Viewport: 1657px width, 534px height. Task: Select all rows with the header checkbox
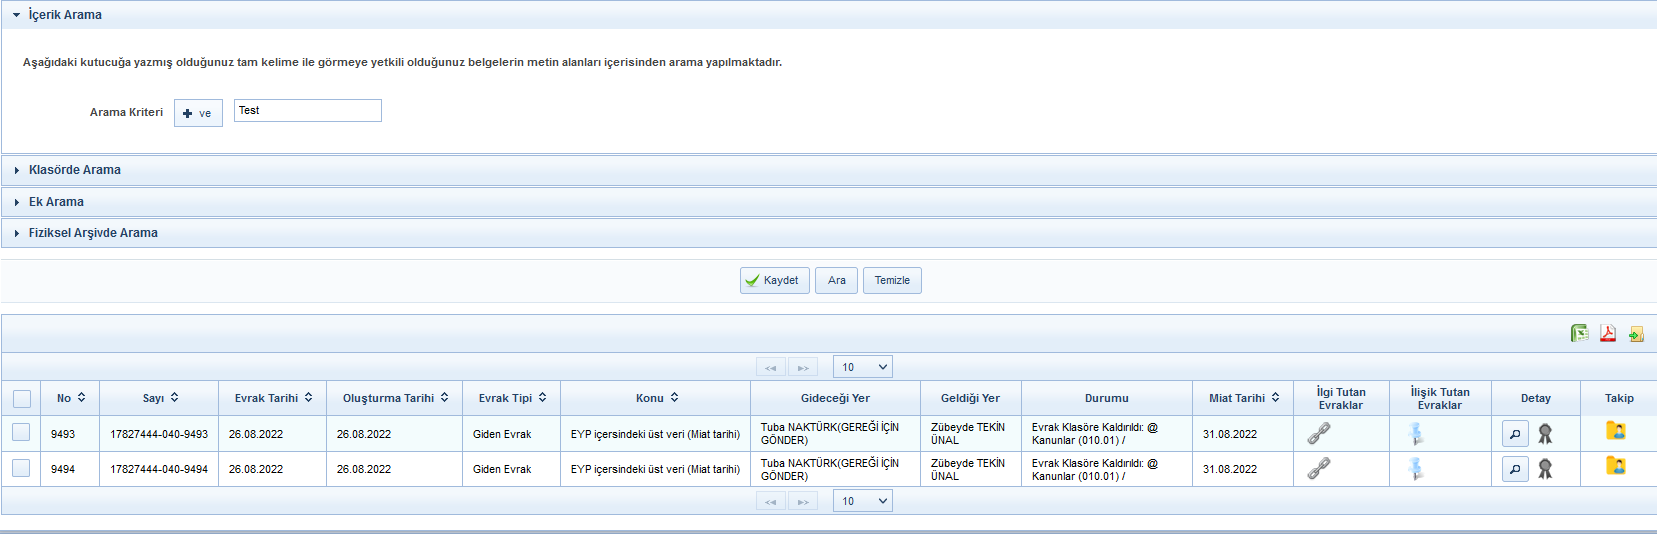22,399
